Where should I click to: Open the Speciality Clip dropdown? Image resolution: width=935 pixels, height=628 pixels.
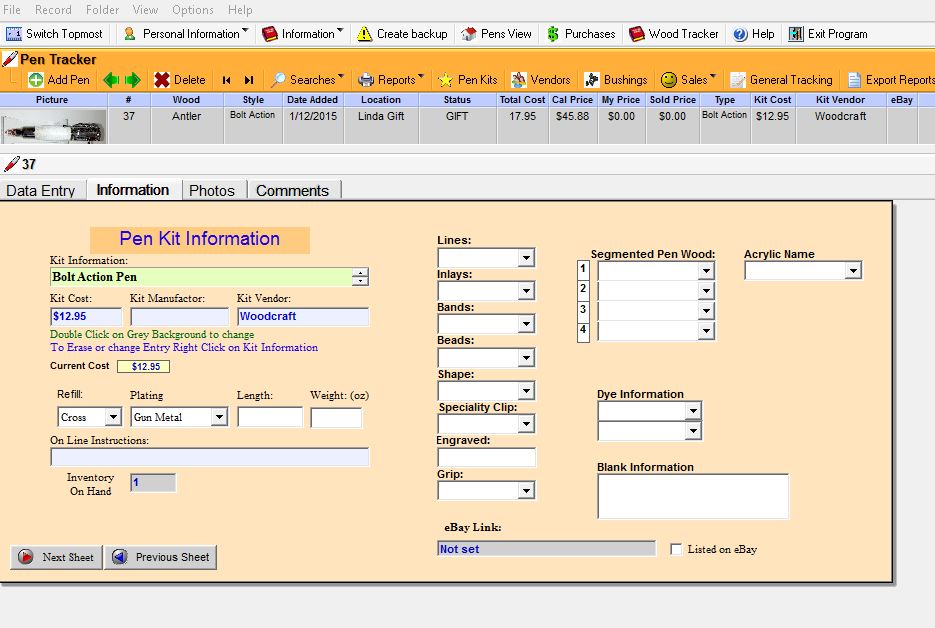(x=526, y=424)
